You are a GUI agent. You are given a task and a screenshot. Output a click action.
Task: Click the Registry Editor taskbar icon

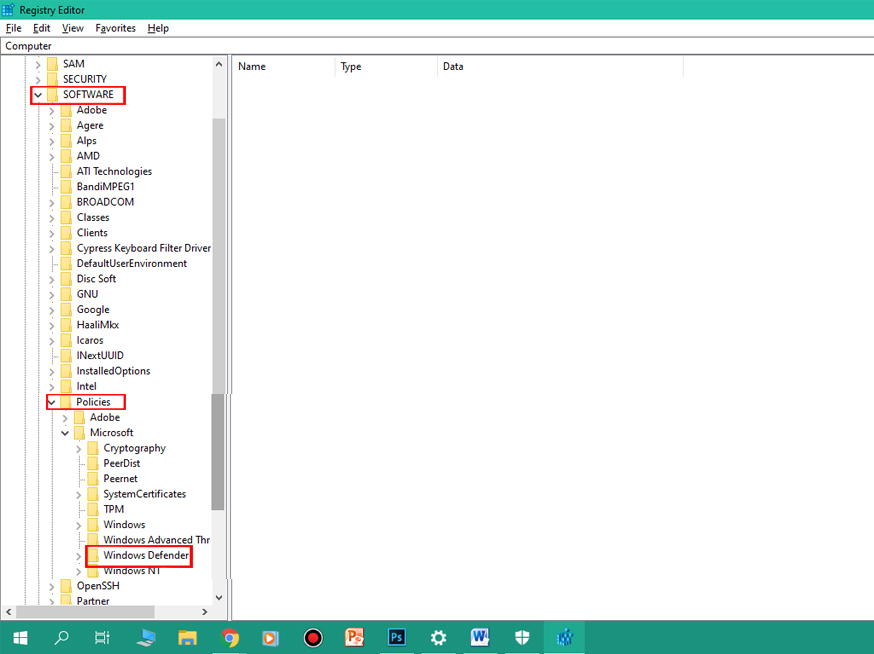(564, 637)
